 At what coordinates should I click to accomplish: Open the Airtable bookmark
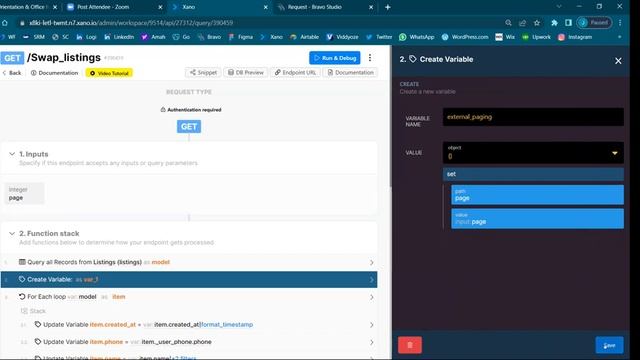pyautogui.click(x=304, y=37)
